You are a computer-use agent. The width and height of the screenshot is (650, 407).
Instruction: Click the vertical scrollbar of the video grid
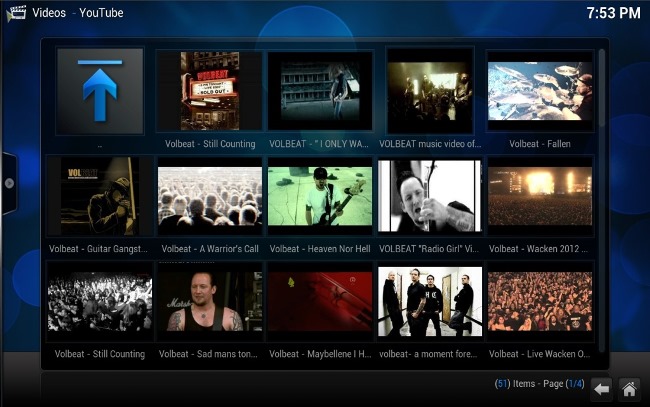(601, 201)
